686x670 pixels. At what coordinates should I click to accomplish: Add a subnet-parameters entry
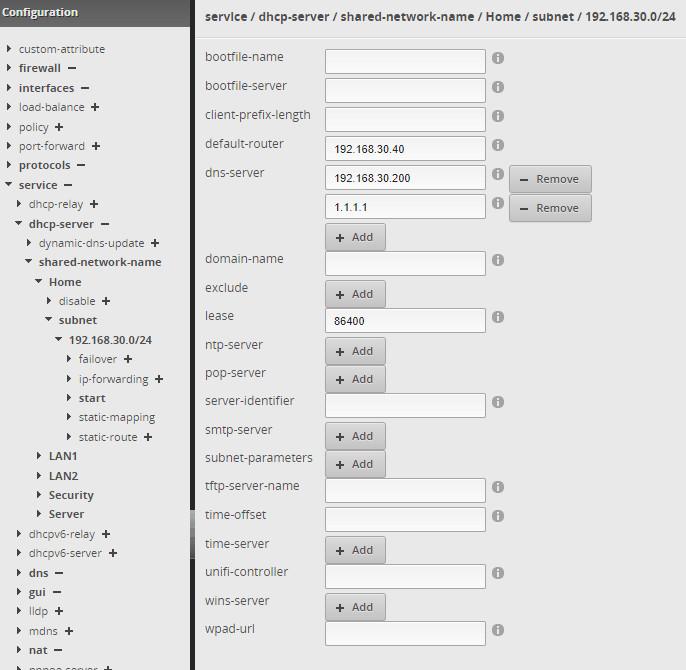pyautogui.click(x=355, y=464)
